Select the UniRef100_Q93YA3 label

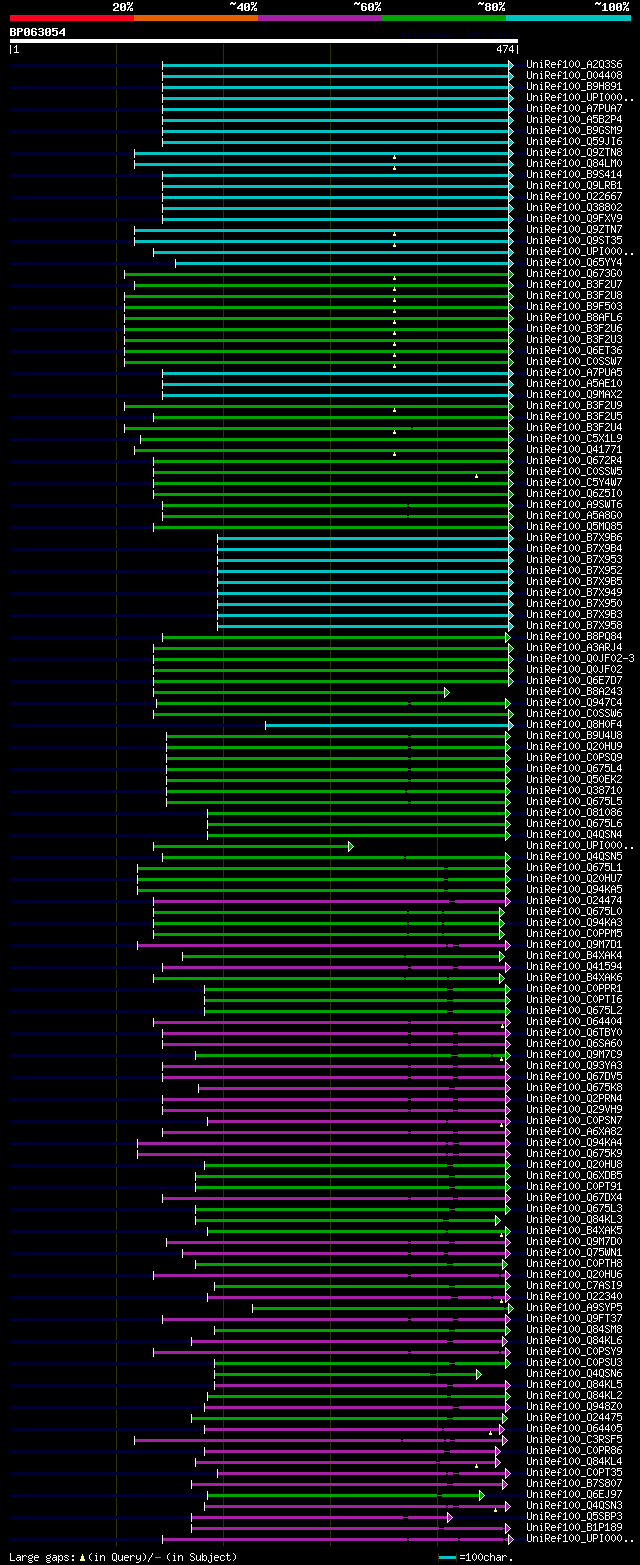click(576, 1065)
